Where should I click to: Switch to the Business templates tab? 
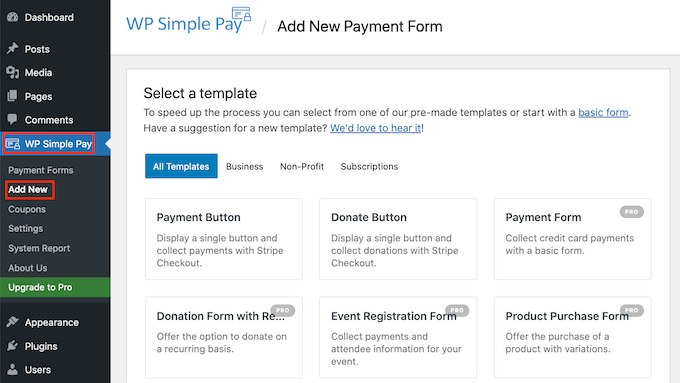click(245, 166)
